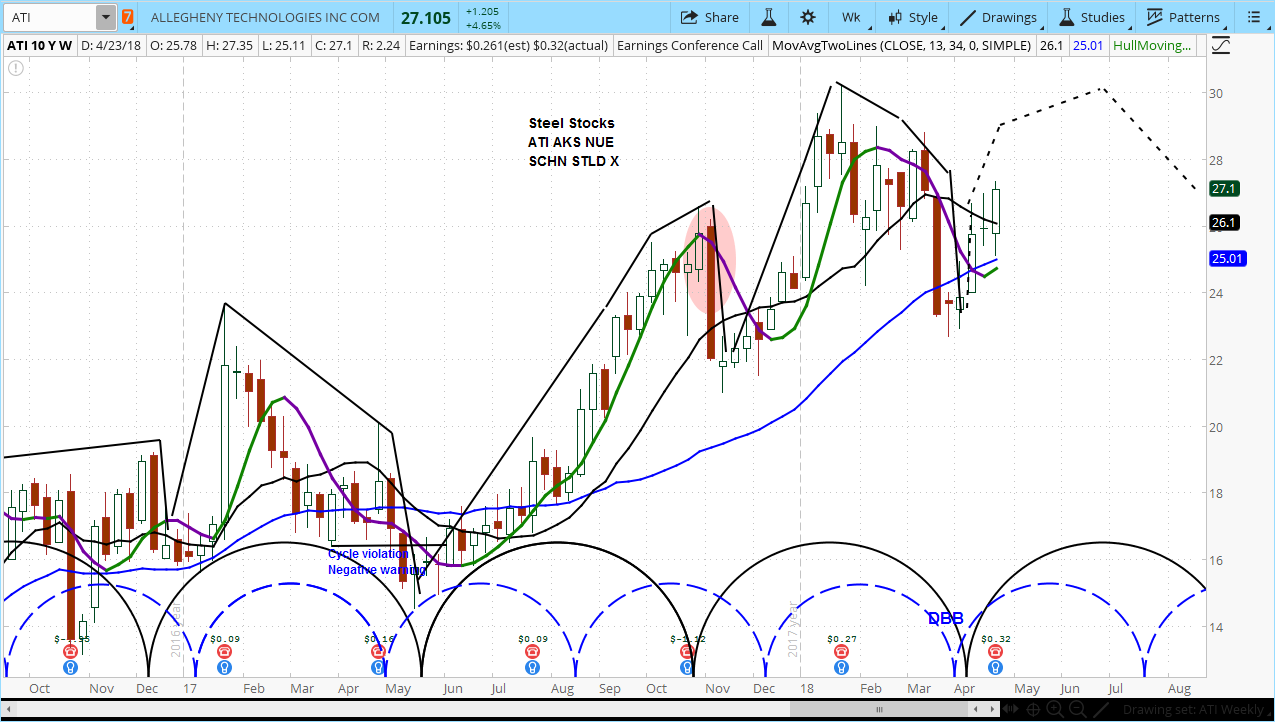Open the ATI symbol dropdown arrow
The width and height of the screenshot is (1275, 722).
coord(104,17)
